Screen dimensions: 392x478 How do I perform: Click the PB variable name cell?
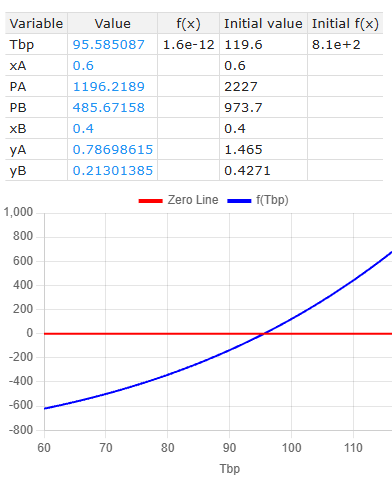point(36,107)
